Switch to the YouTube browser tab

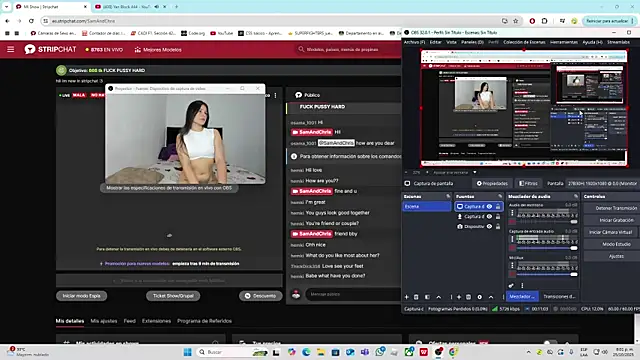[126, 7]
